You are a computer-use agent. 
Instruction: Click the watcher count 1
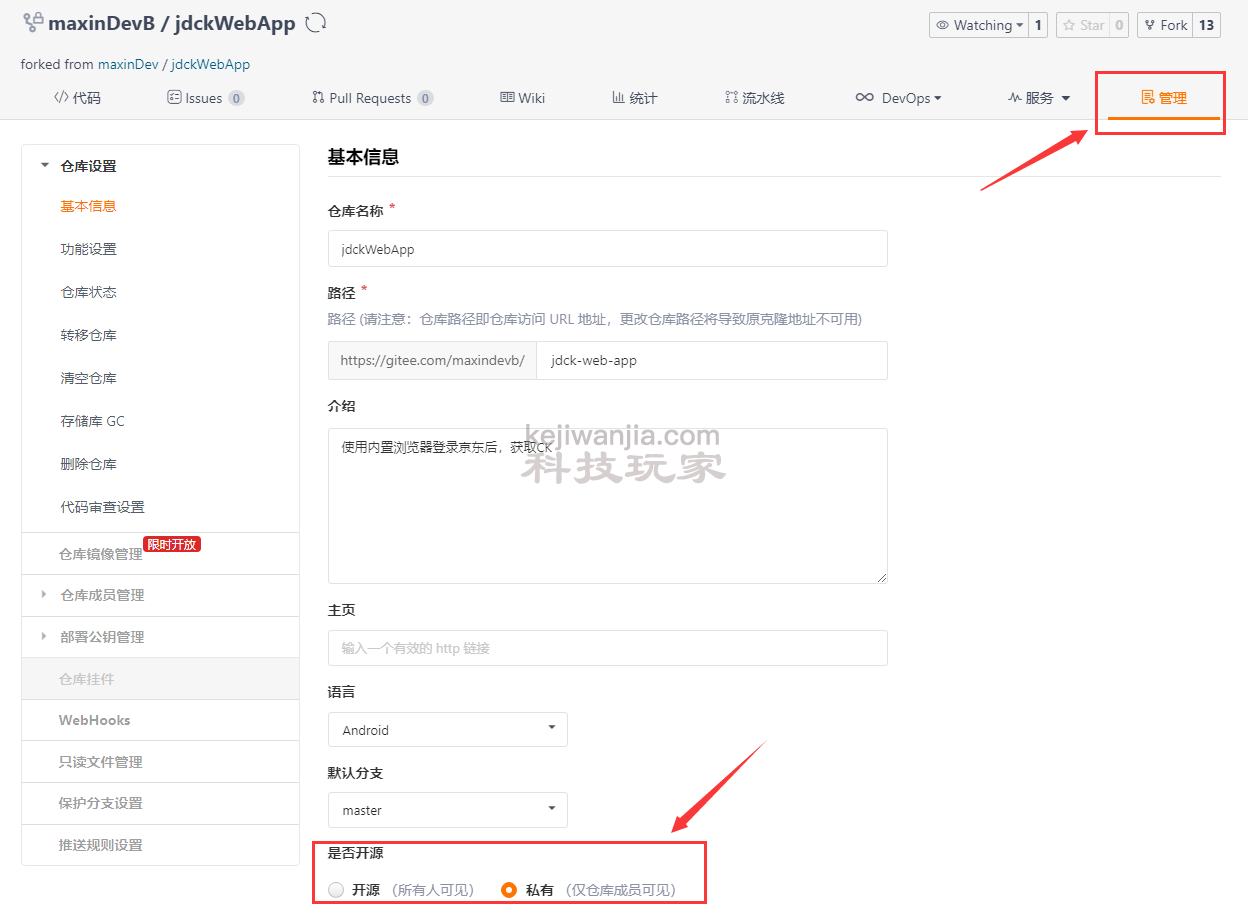coord(1038,25)
